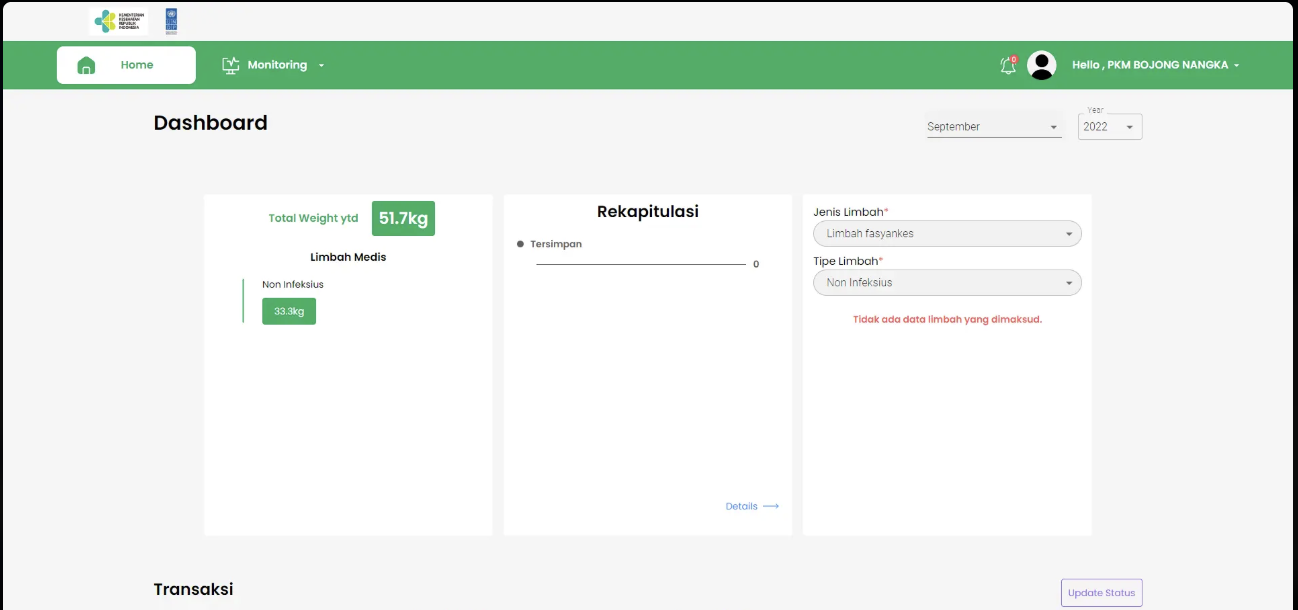This screenshot has width=1298, height=610.
Task: Click the user profile avatar
Action: tap(1041, 65)
